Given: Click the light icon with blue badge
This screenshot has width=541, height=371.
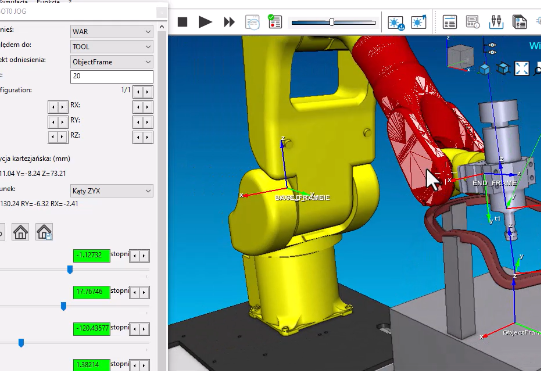Looking at the screenshot, I should (x=395, y=23).
